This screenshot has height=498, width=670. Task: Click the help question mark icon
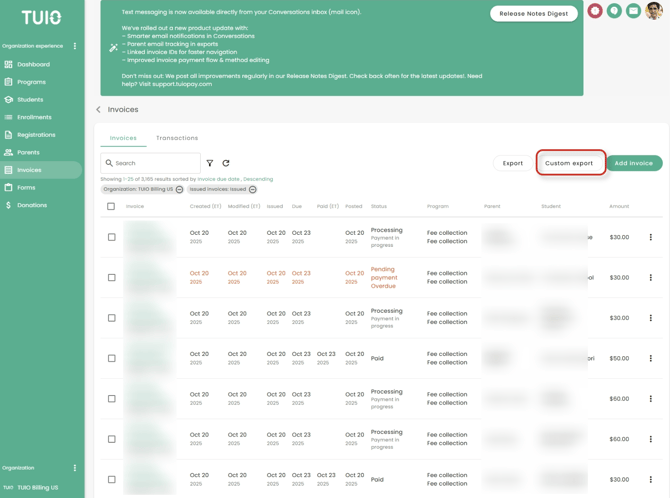pyautogui.click(x=614, y=11)
